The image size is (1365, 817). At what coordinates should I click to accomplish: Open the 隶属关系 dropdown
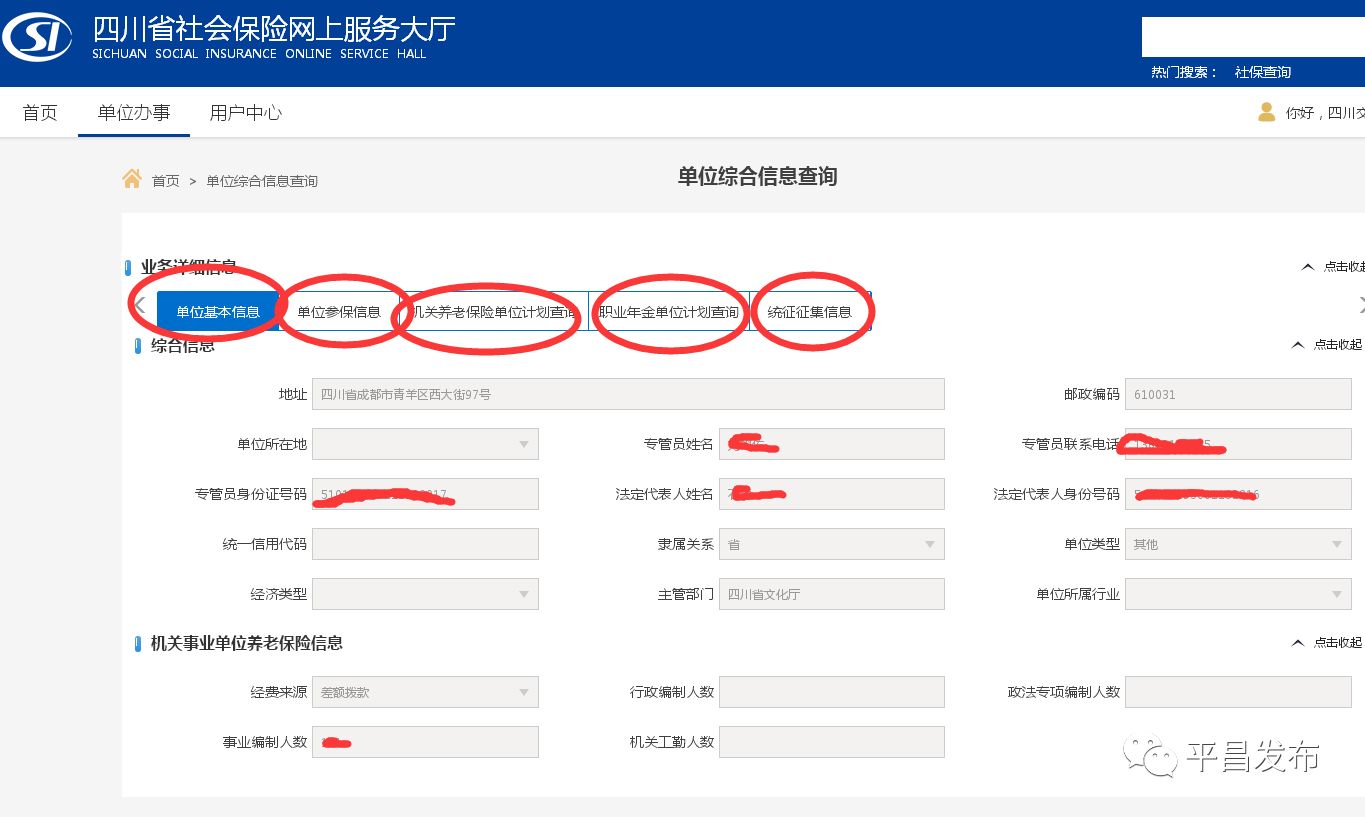(831, 544)
